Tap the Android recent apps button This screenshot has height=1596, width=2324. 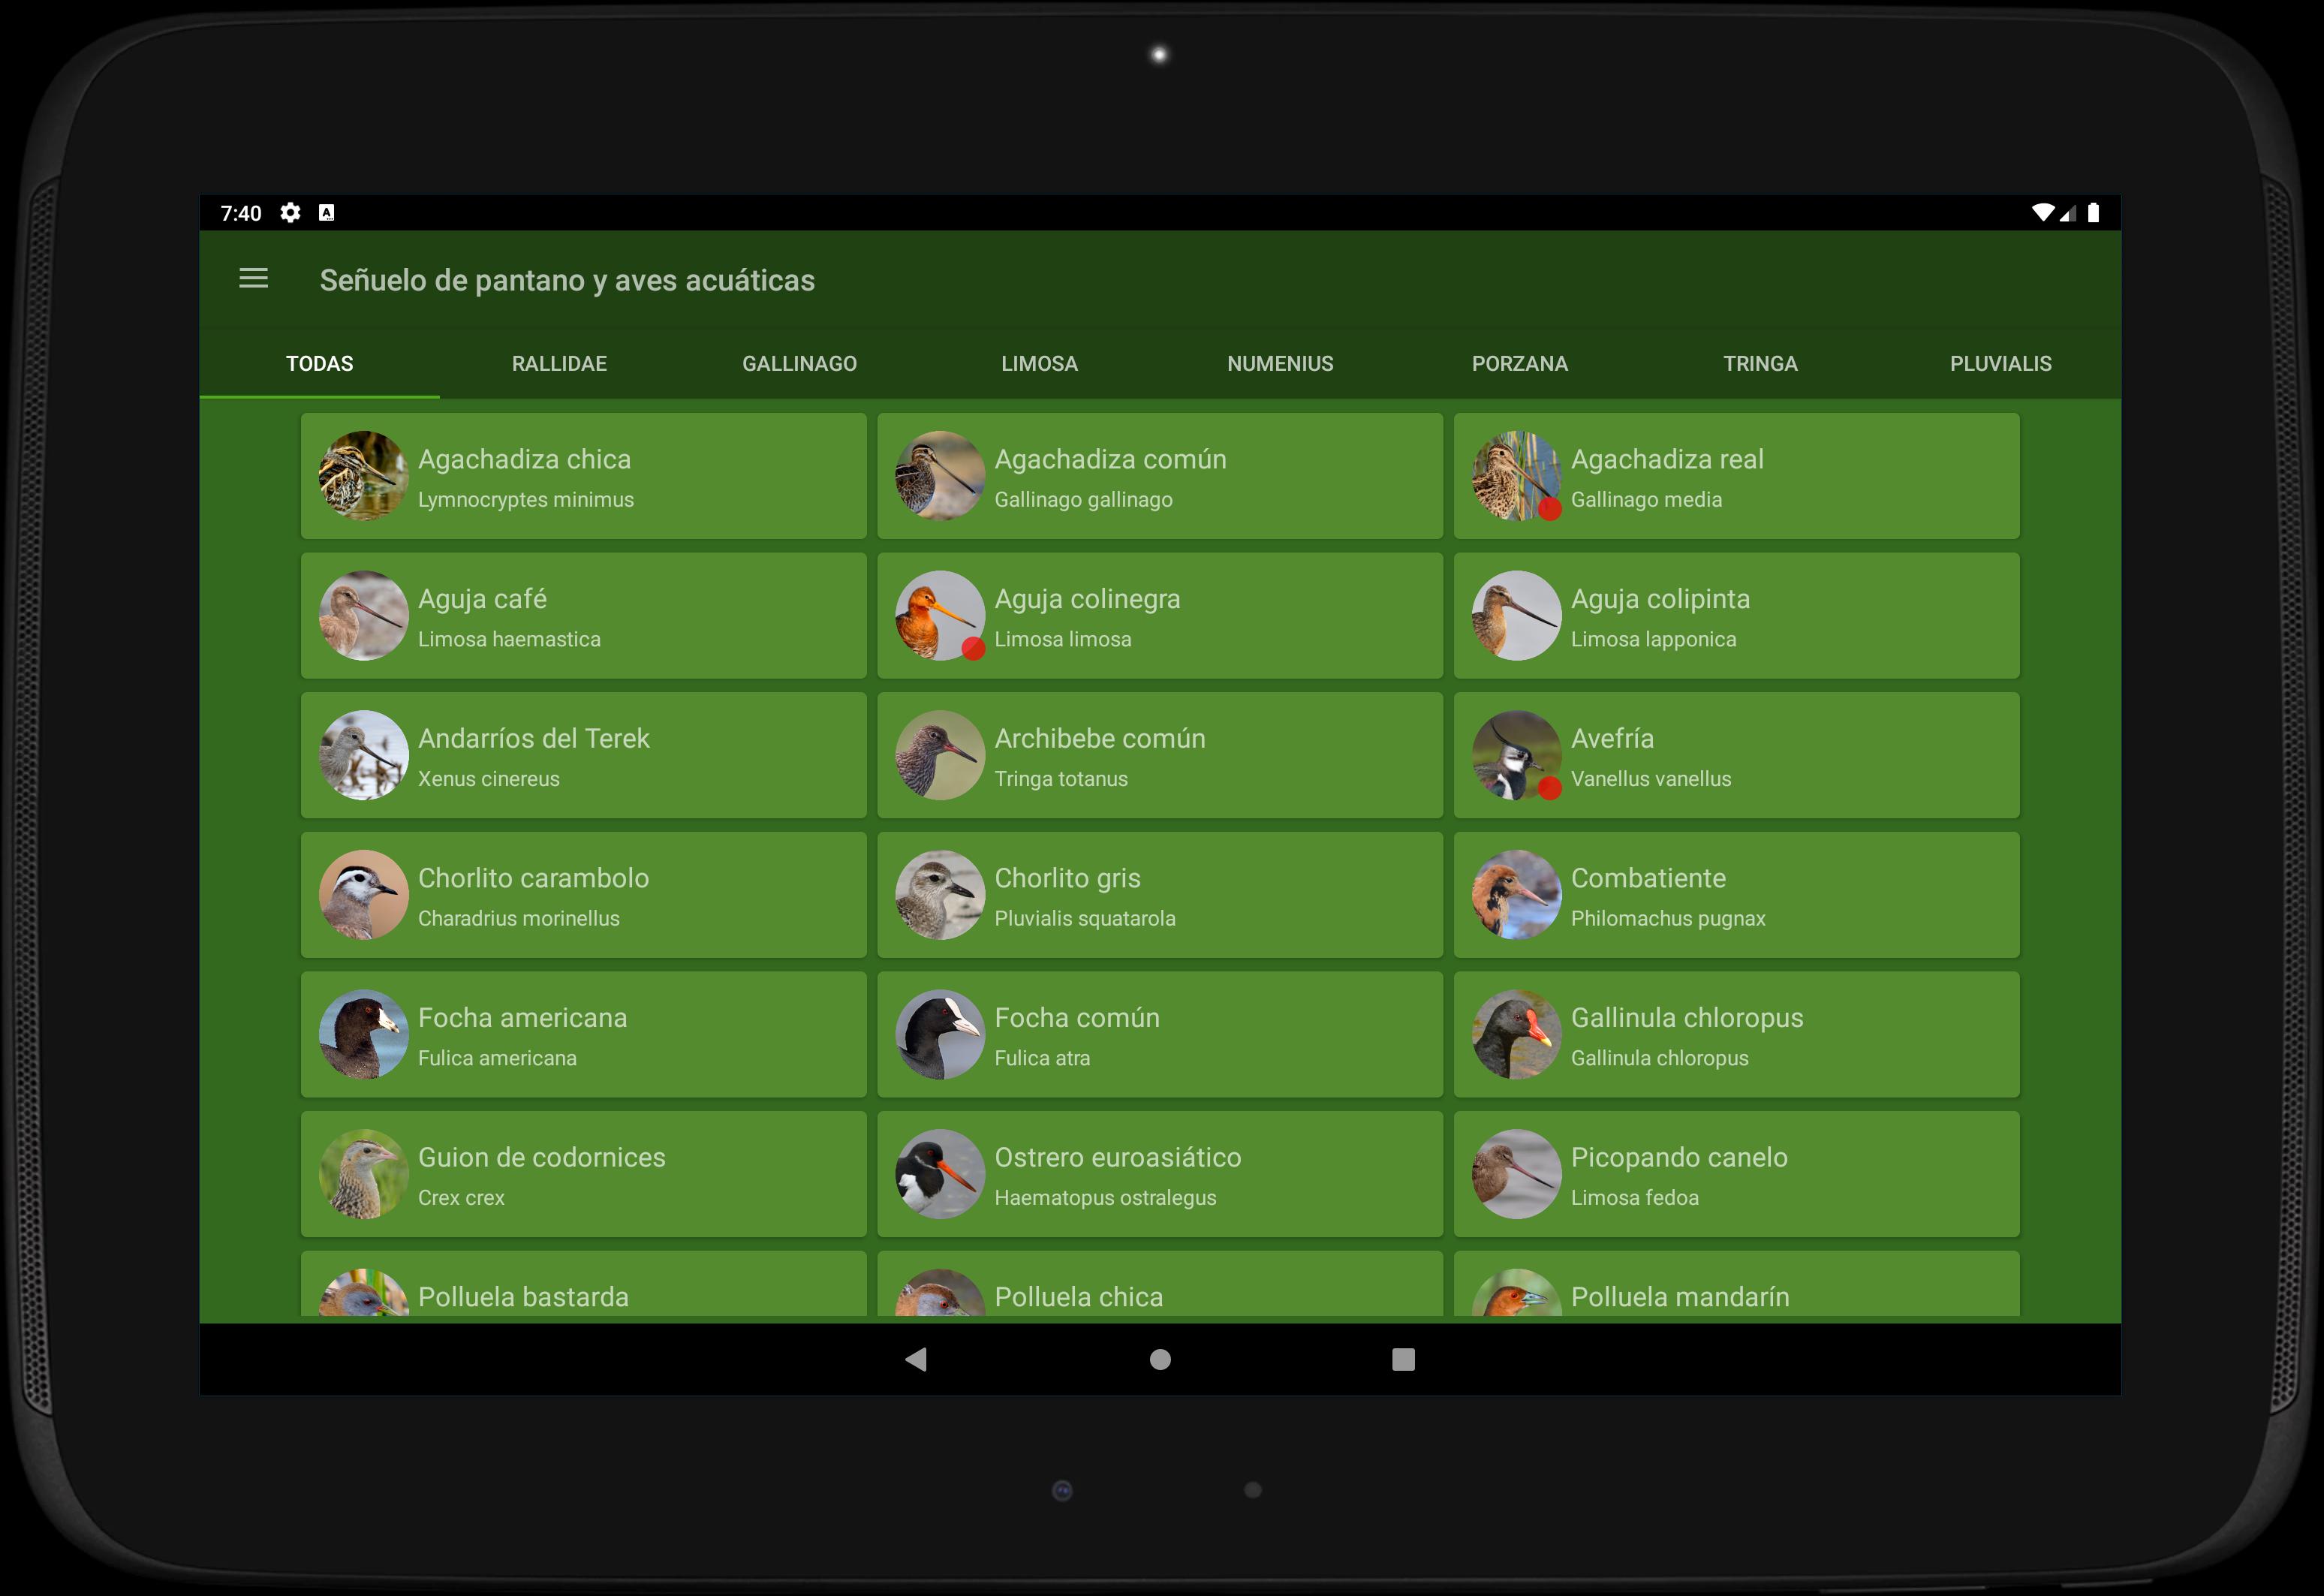click(1403, 1359)
